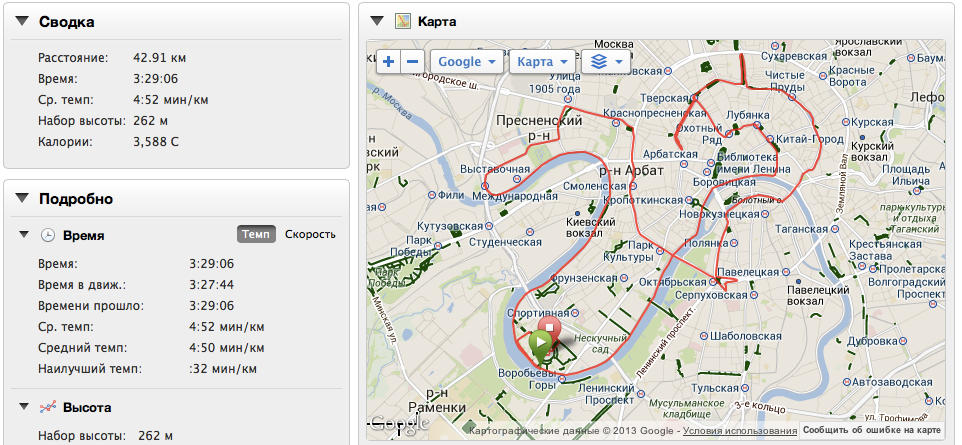Click the Нескучный сад label on map

tap(603, 343)
